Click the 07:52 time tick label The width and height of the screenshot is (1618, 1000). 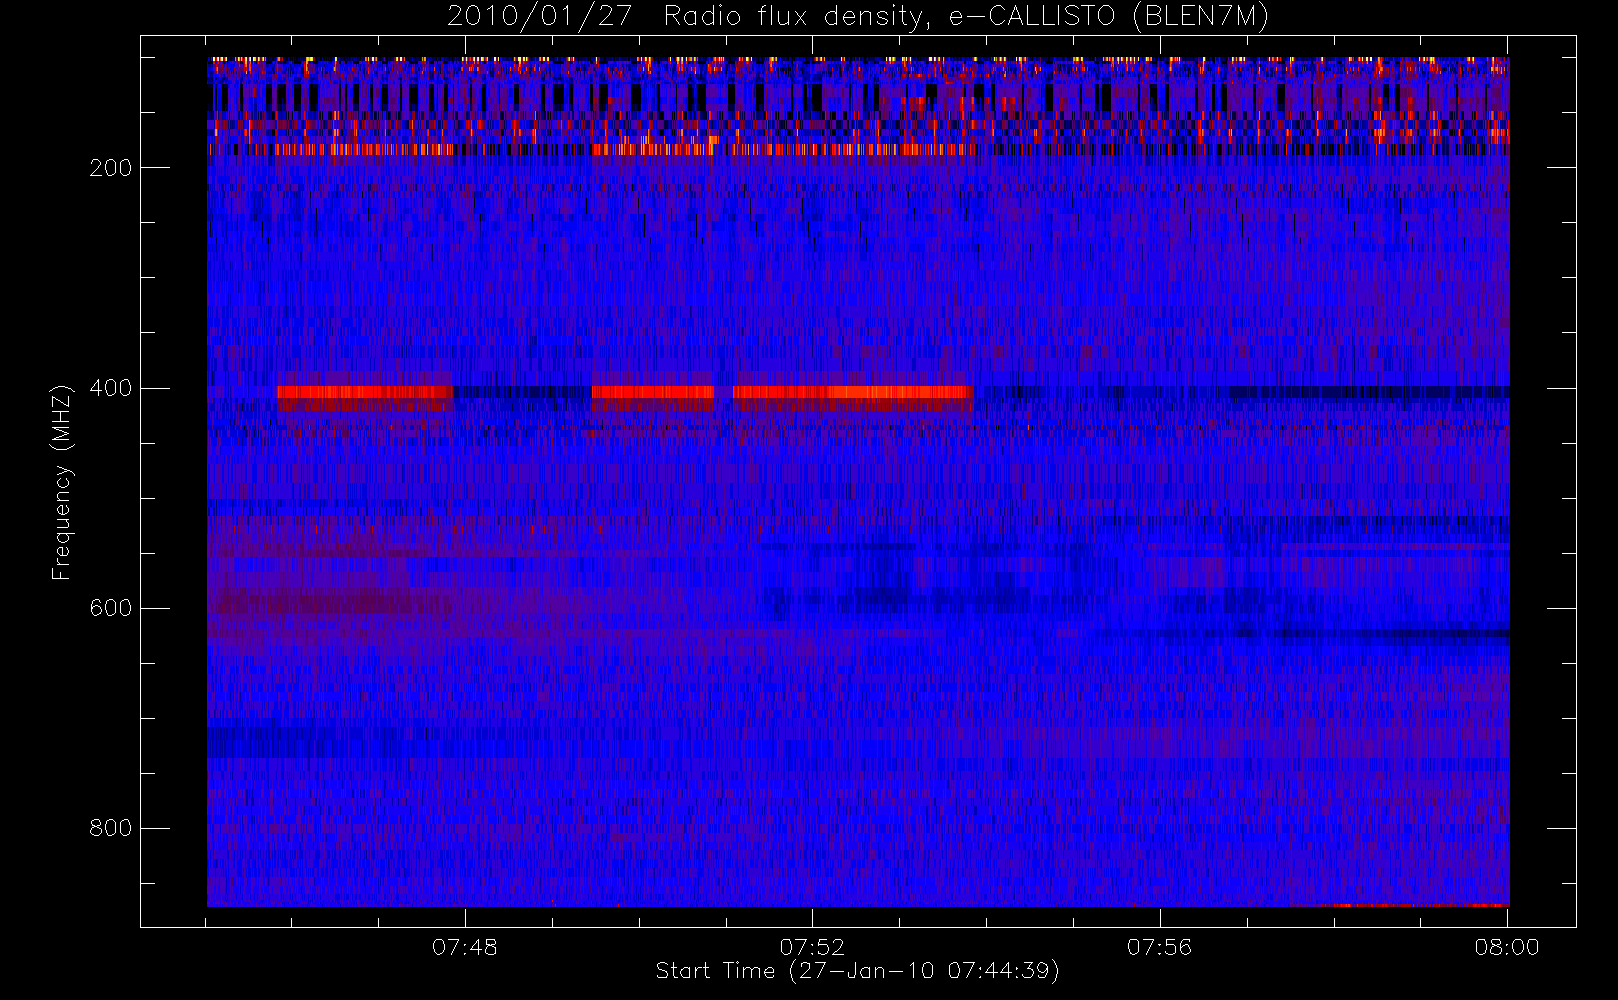tap(812, 947)
